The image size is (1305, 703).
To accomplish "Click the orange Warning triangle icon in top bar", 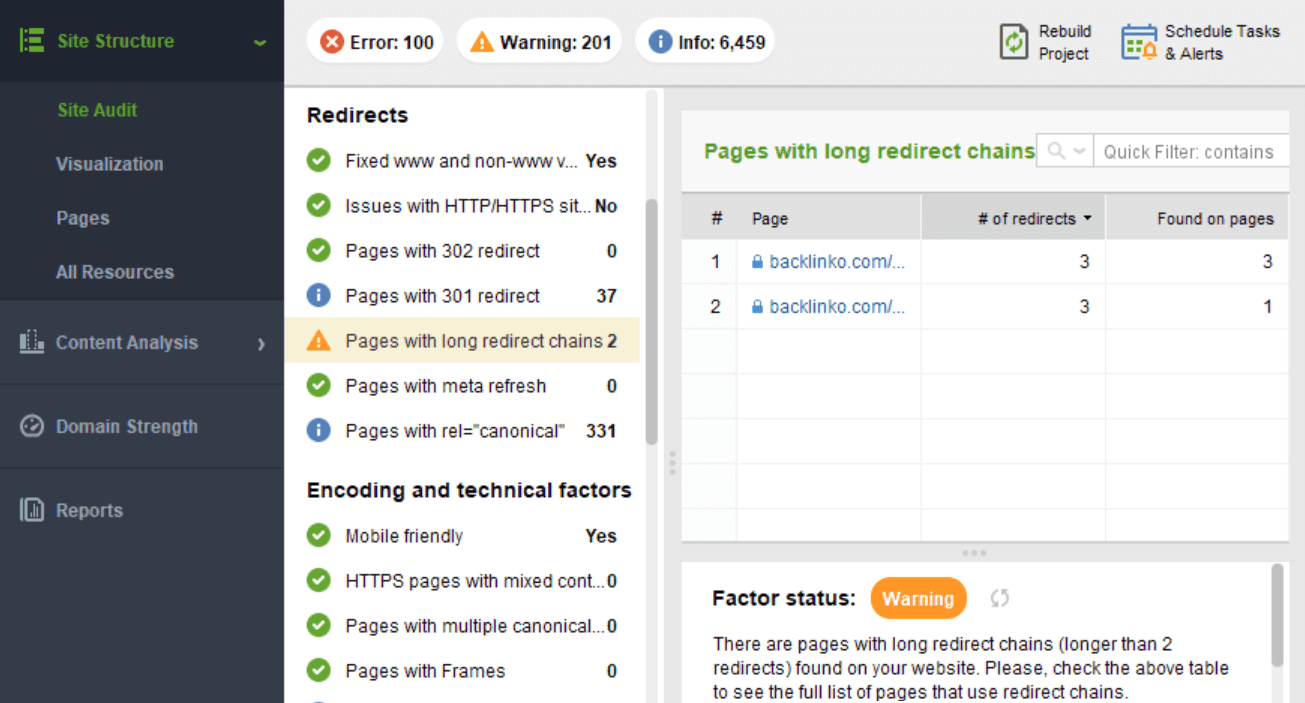I will click(x=482, y=42).
